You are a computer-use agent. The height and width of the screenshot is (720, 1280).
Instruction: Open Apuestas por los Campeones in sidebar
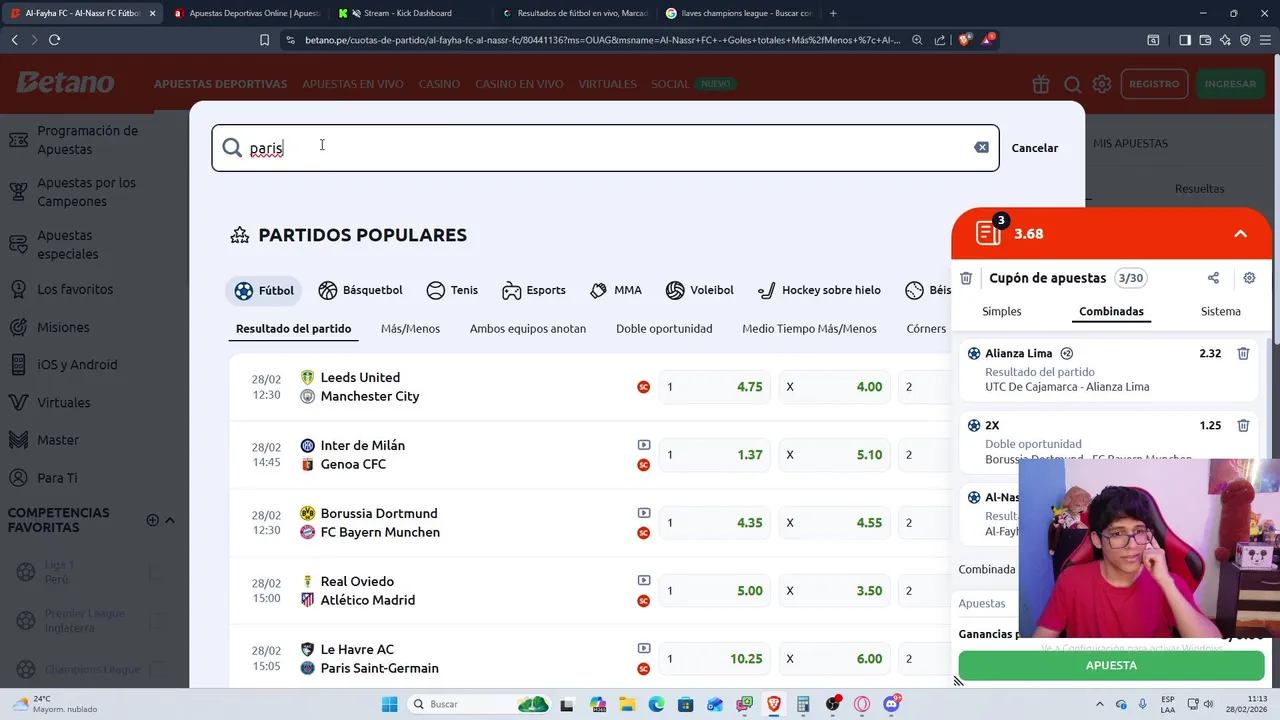pyautogui.click(x=87, y=192)
